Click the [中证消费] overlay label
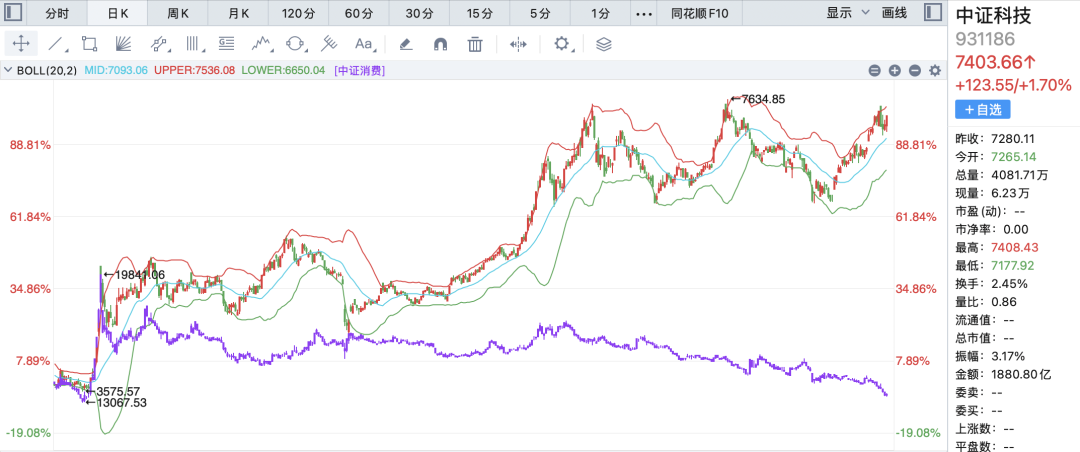Image resolution: width=1080 pixels, height=452 pixels. click(359, 70)
